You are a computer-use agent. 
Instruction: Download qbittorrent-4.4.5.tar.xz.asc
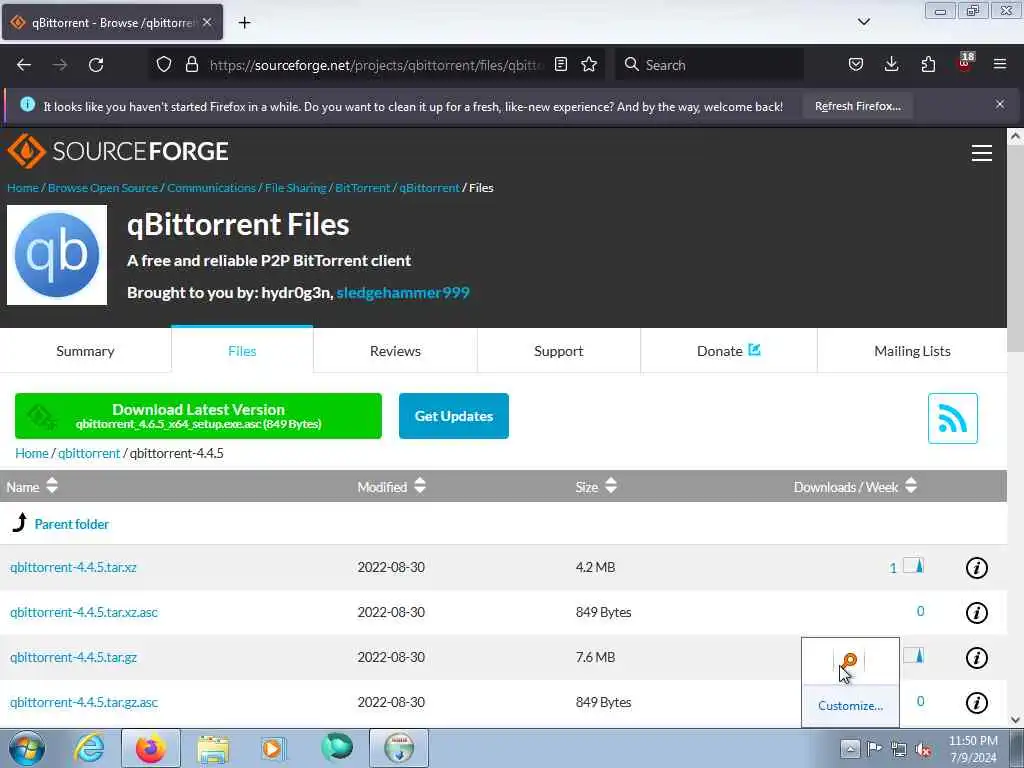pos(84,612)
